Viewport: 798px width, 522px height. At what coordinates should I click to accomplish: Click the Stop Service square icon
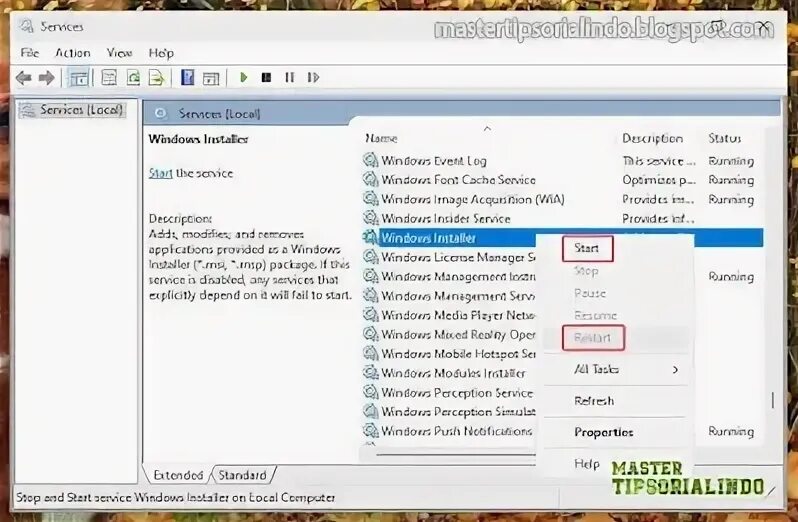coord(266,77)
